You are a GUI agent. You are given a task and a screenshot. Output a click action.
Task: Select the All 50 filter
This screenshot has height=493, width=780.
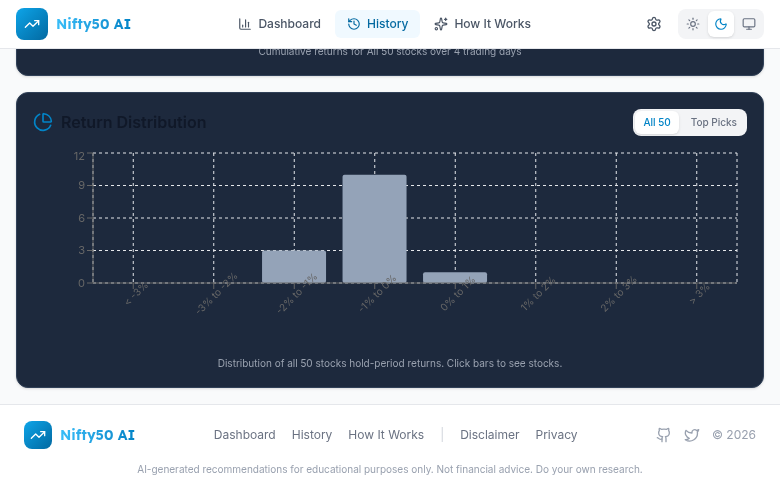[x=657, y=122]
